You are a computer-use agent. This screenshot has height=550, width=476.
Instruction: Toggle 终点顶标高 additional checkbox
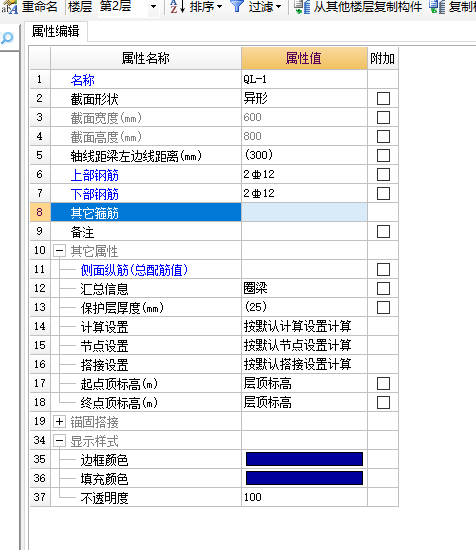click(383, 402)
